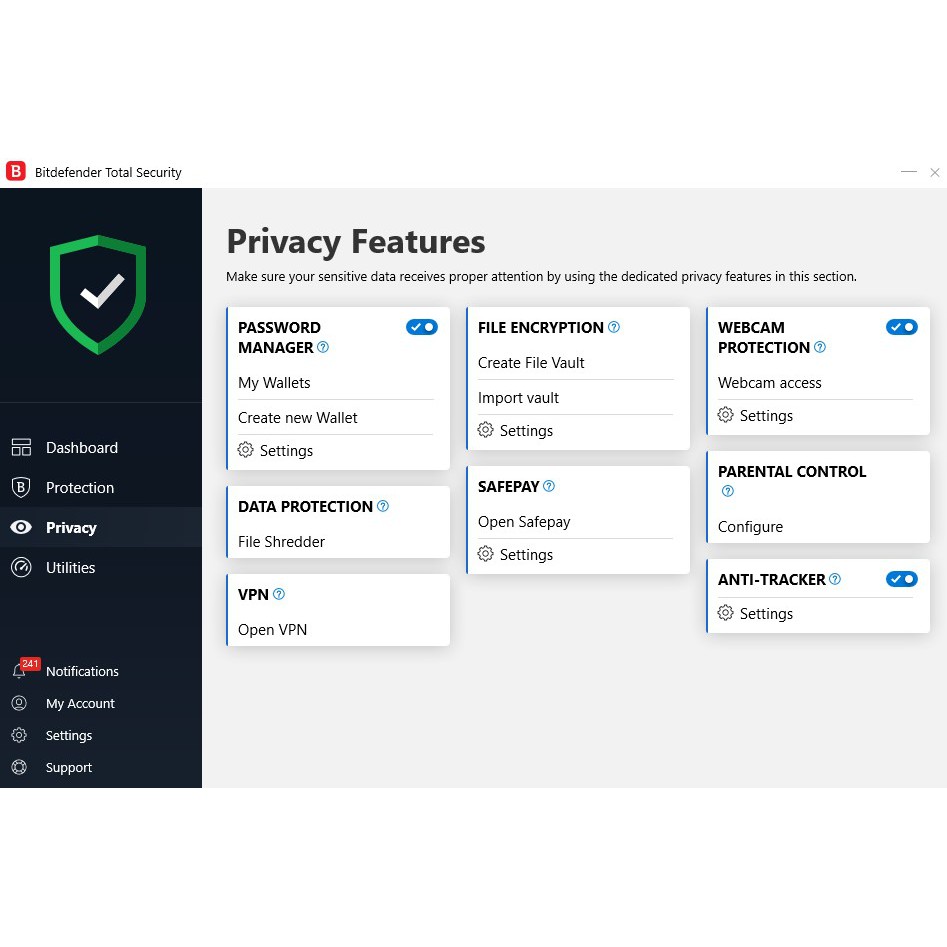947x947 pixels.
Task: Open Safepay Settings text
Action: tap(526, 554)
